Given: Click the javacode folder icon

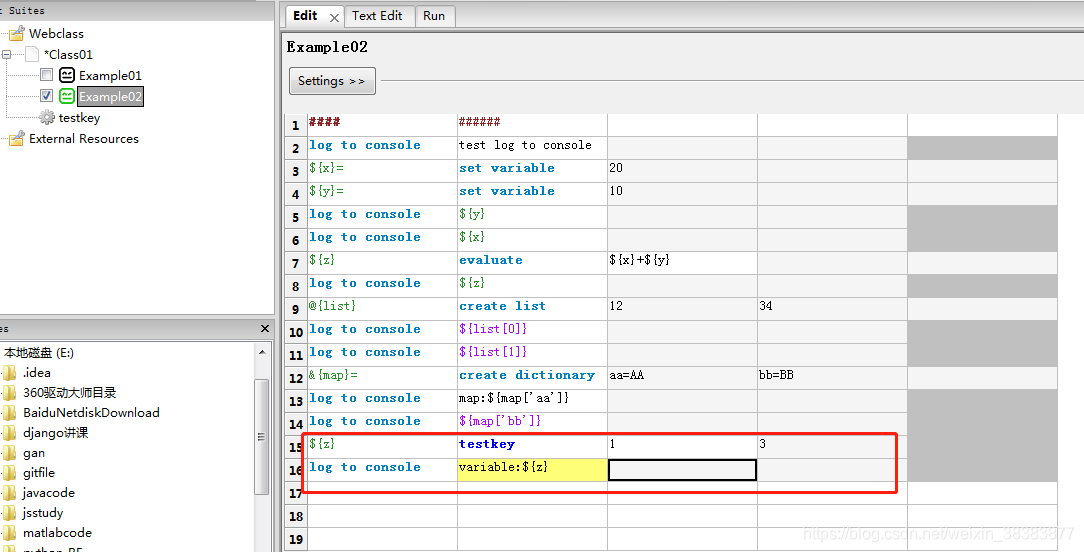Looking at the screenshot, I should pos(9,493).
